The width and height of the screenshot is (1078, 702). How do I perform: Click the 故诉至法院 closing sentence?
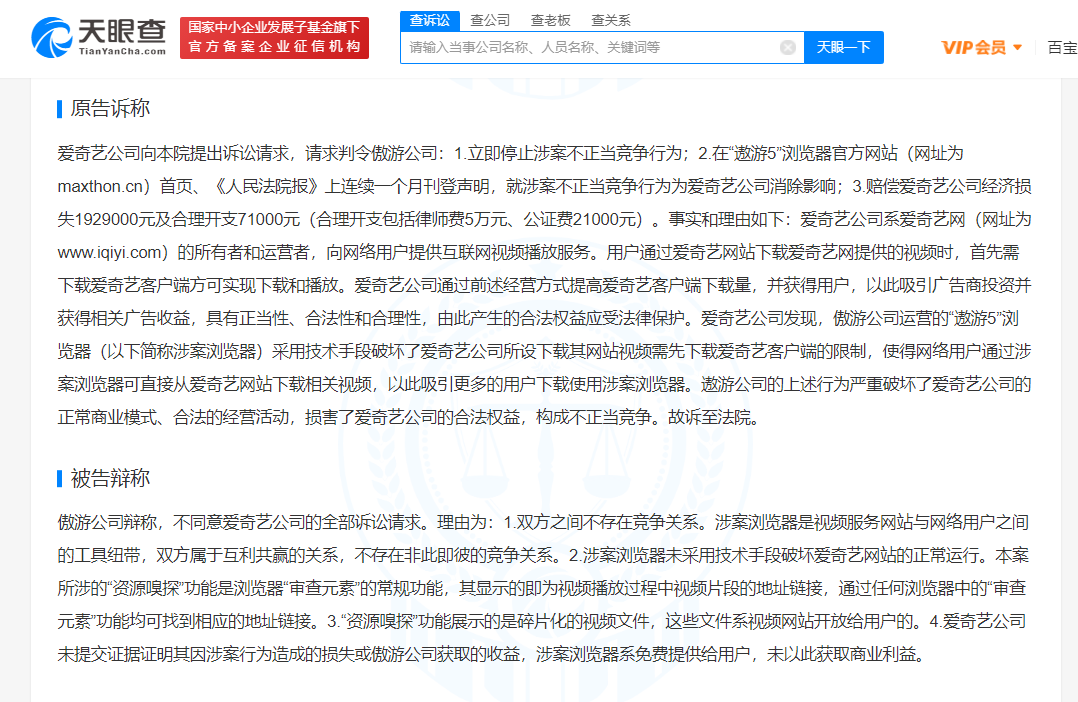click(714, 417)
